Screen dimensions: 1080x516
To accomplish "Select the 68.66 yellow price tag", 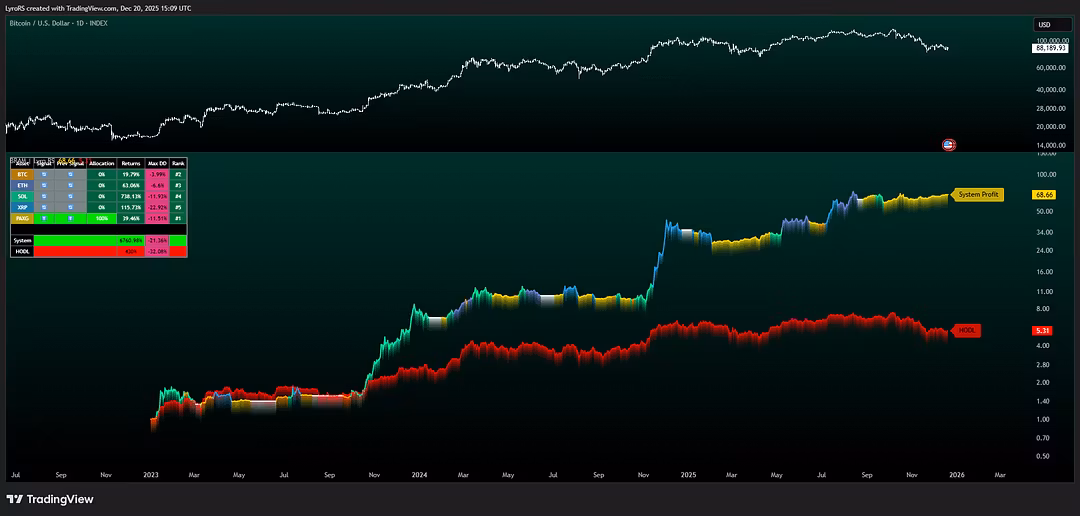I will (1044, 195).
